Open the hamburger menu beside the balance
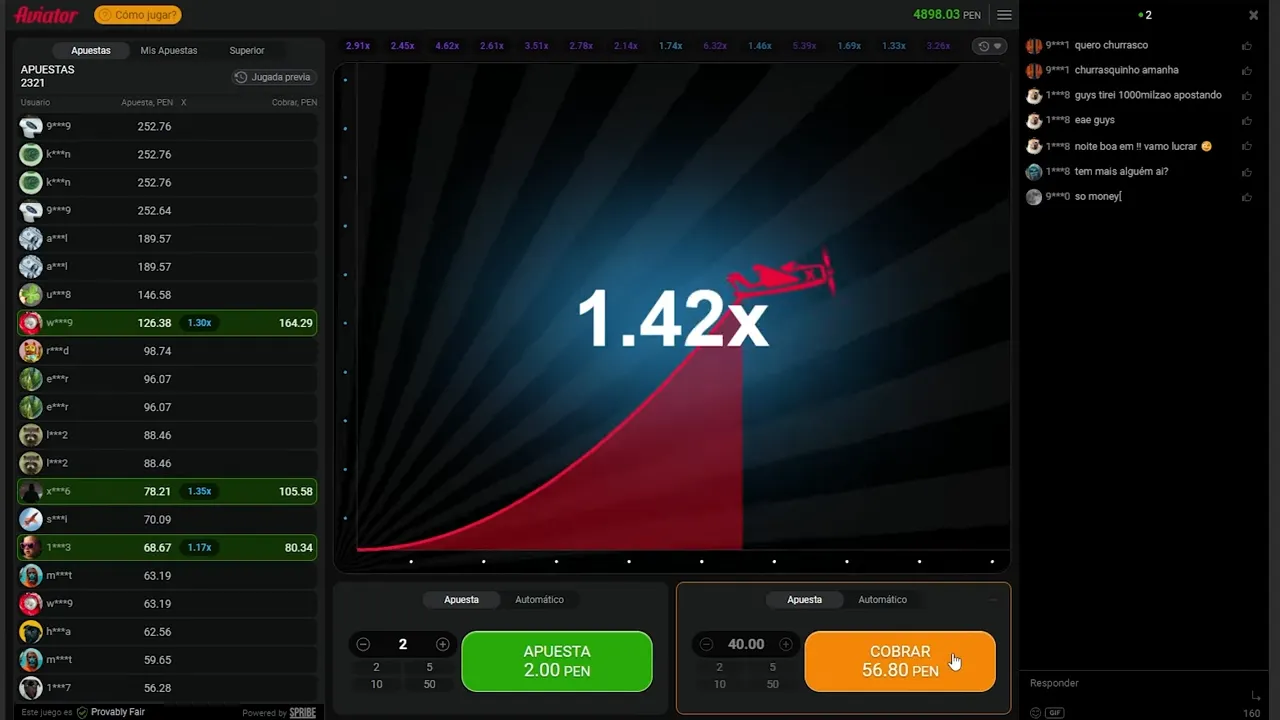The width and height of the screenshot is (1280, 720). click(1004, 15)
